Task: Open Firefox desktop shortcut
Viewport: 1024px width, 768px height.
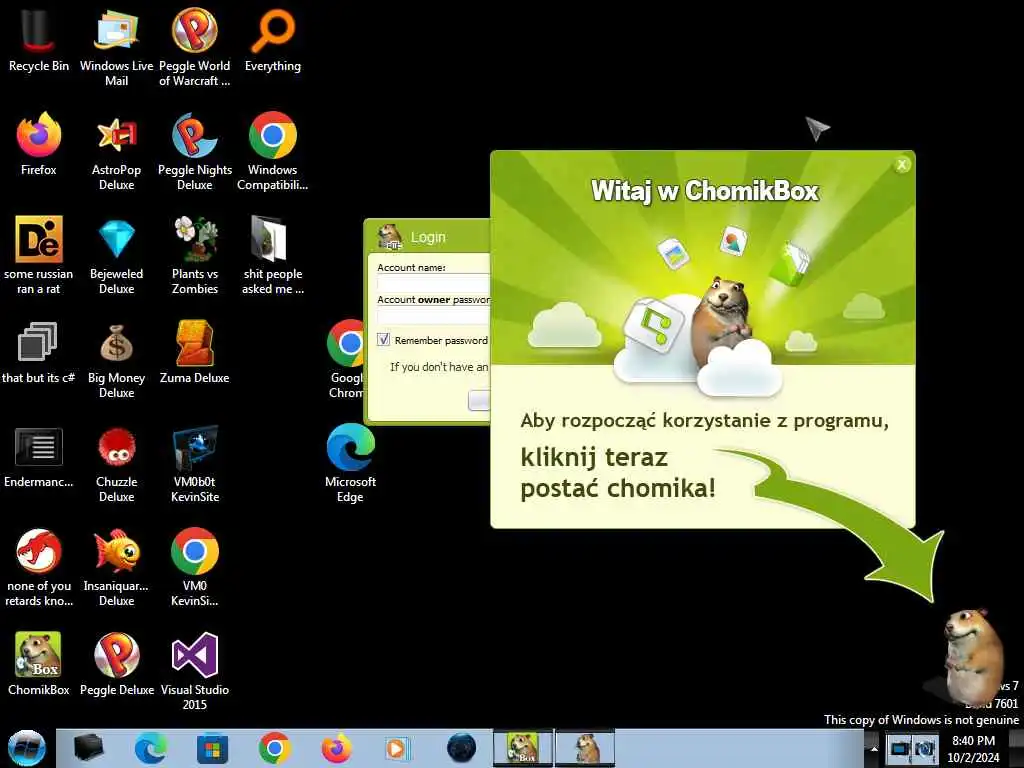Action: (39, 144)
